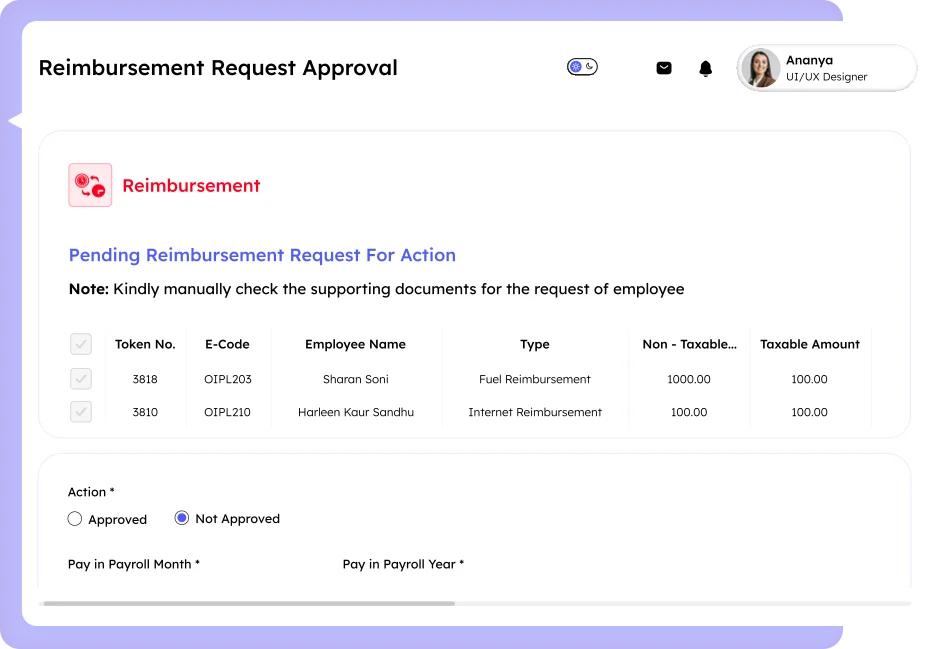Image resolution: width=926 pixels, height=649 pixels.
Task: Select the Approved radio button
Action: coord(75,519)
